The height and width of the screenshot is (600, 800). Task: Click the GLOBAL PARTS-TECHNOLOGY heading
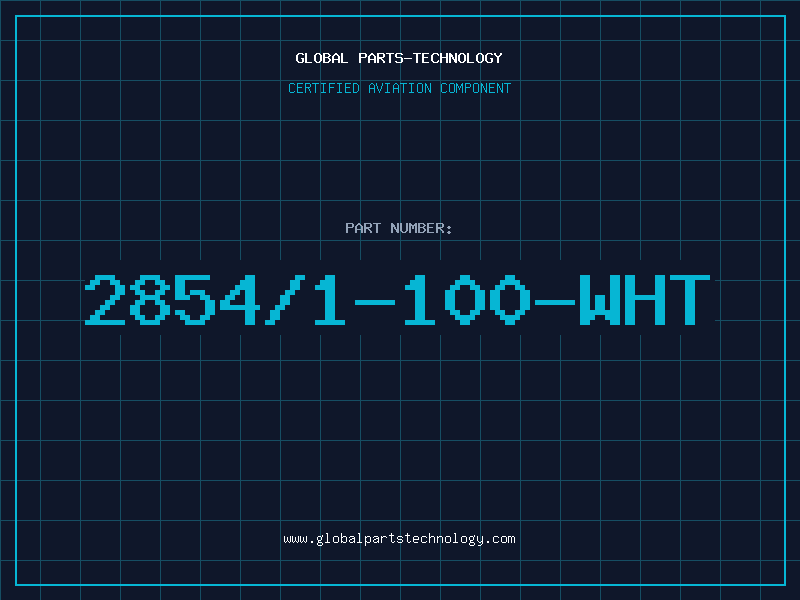coord(399,58)
